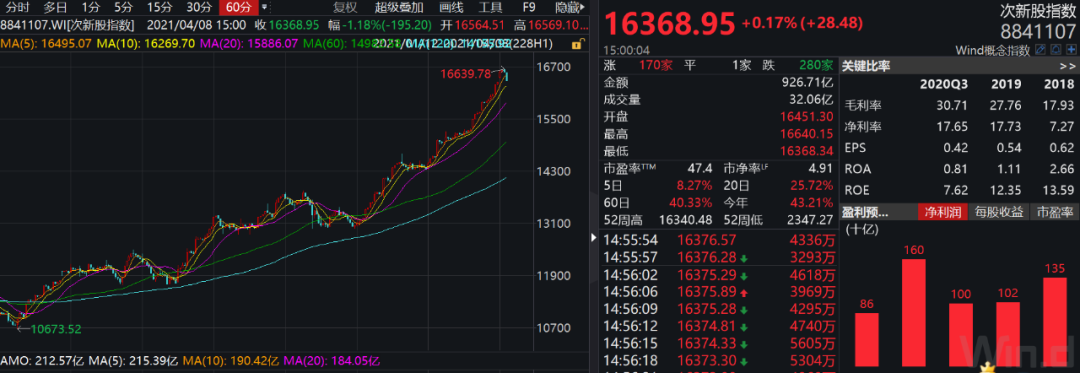This screenshot has height=373, width=1080.
Task: Select the 市盈率 forecast tab
Action: [1054, 212]
